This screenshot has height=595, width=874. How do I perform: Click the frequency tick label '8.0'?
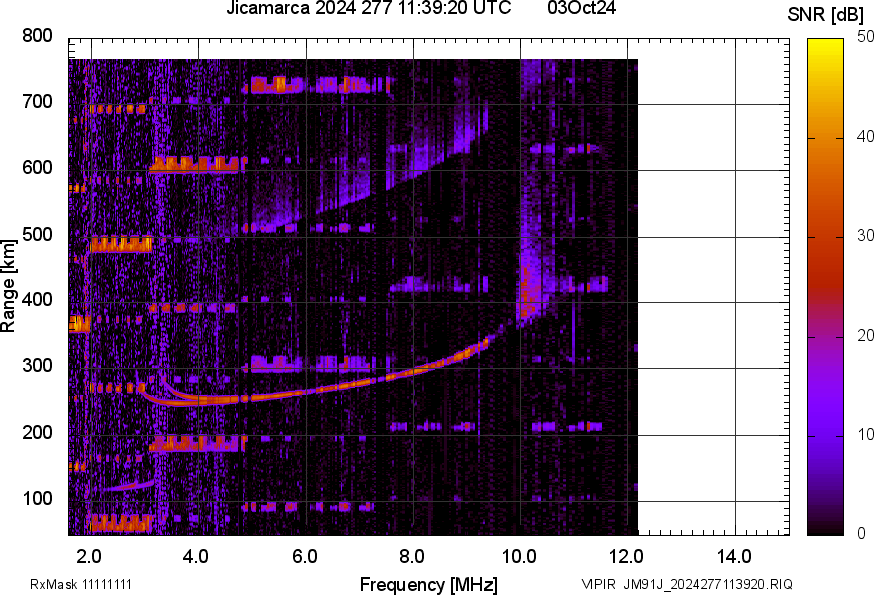pos(411,556)
